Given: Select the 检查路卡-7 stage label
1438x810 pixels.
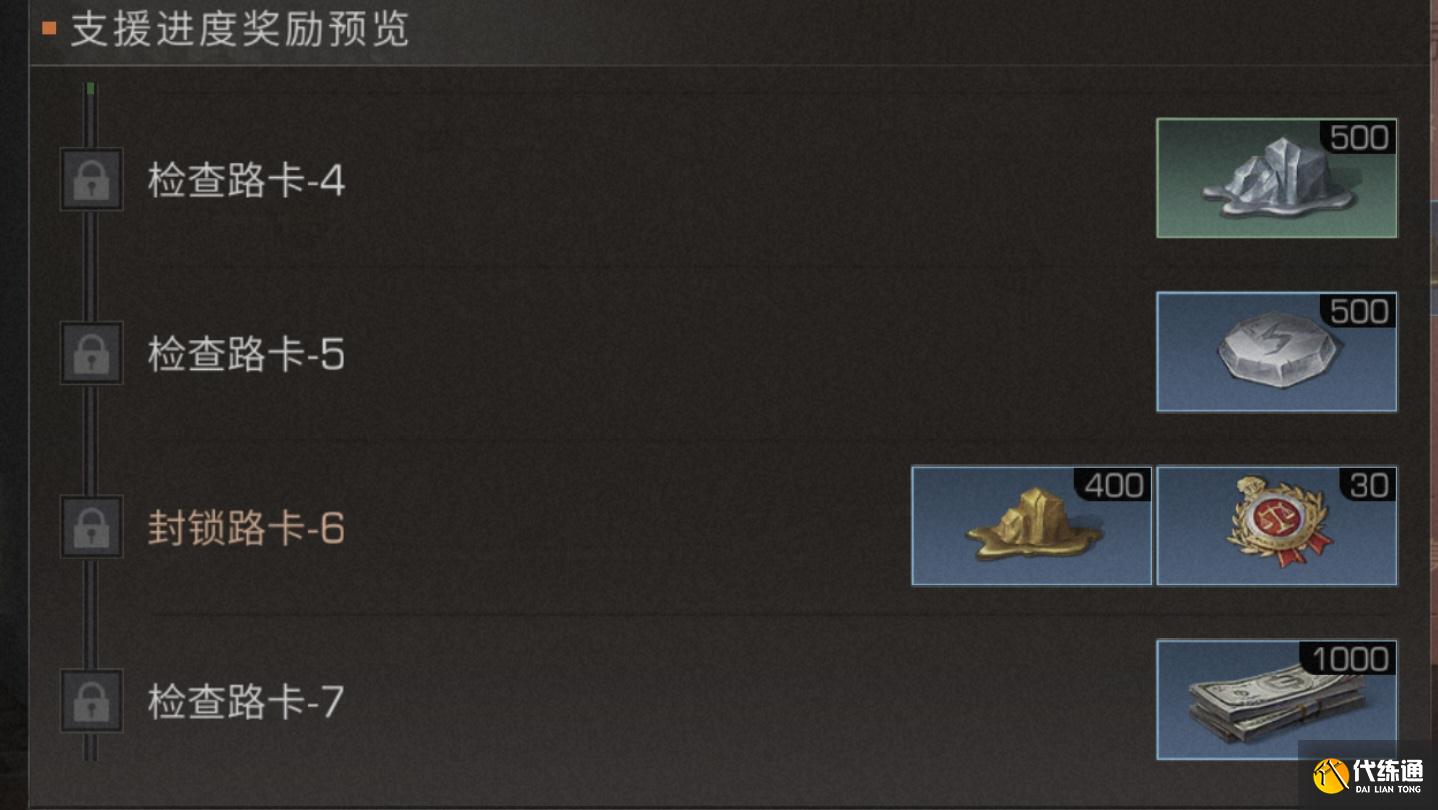Looking at the screenshot, I should click(x=246, y=701).
